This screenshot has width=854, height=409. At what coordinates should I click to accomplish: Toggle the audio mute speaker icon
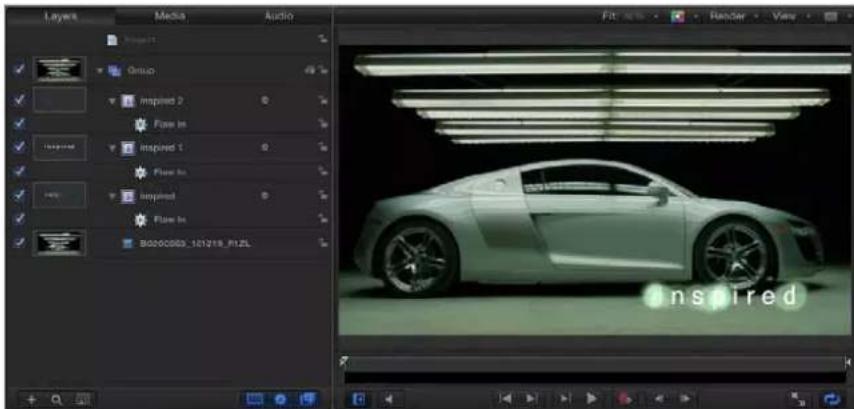tap(389, 399)
